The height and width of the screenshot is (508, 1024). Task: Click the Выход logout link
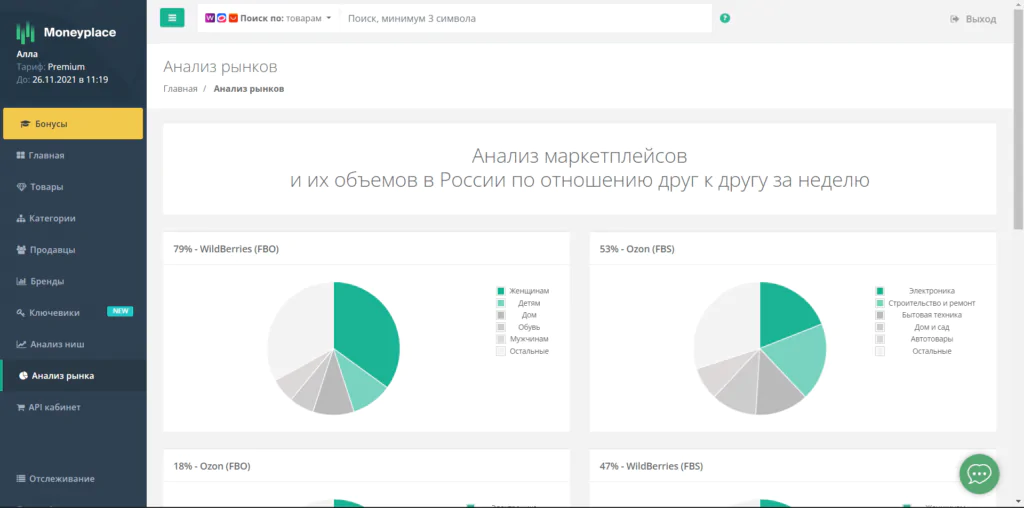click(973, 19)
